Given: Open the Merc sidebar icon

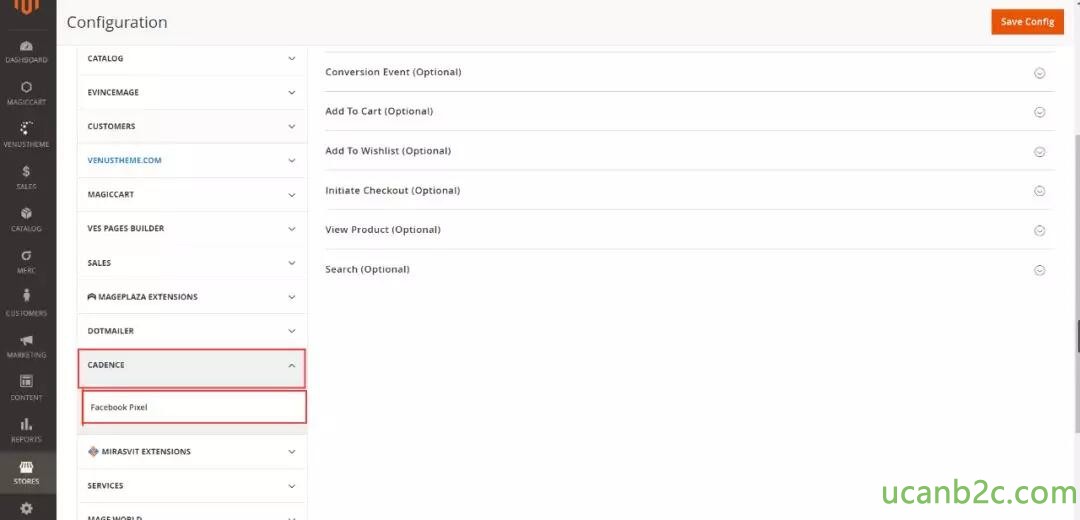Looking at the screenshot, I should click(x=27, y=256).
